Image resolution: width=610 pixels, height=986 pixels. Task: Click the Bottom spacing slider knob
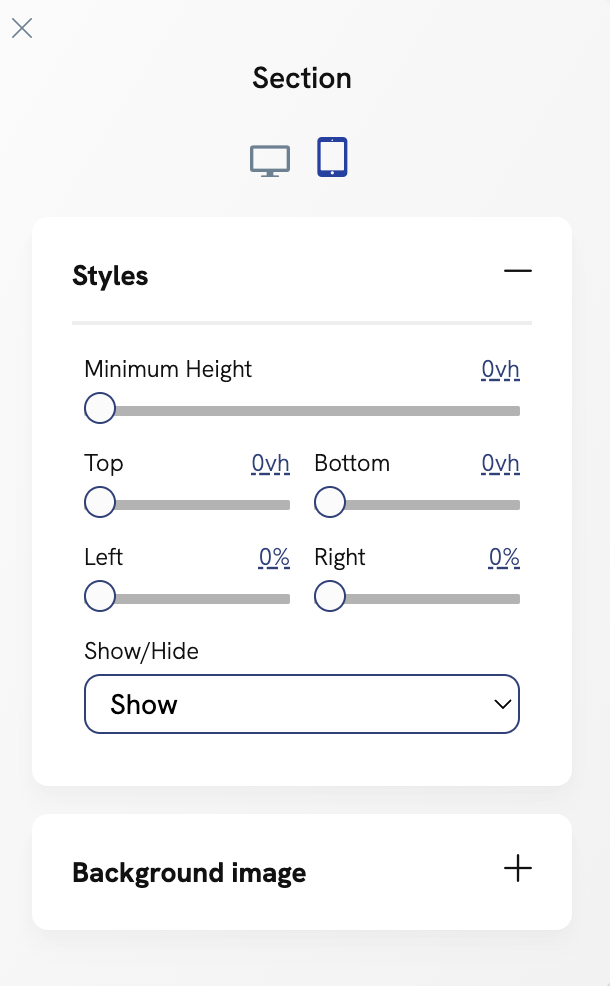329,502
